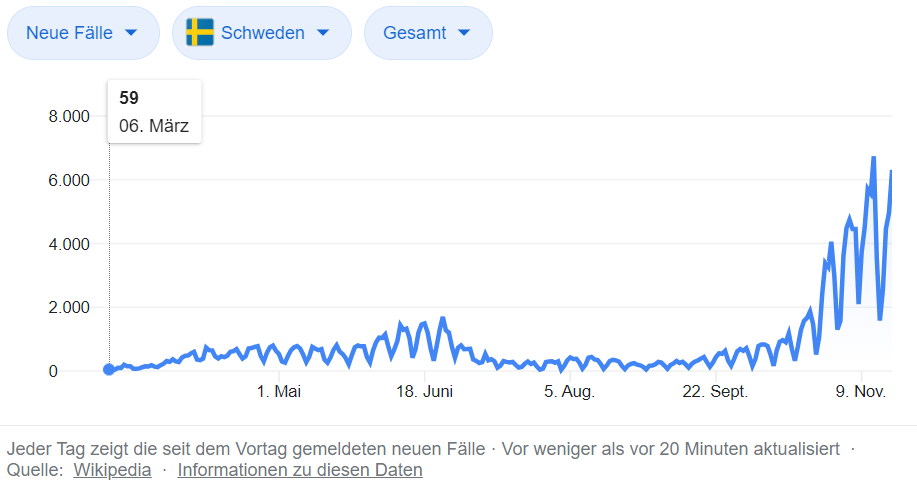The width and height of the screenshot is (917, 482).
Task: Click the 9. Nov. axis label
Action: click(862, 392)
